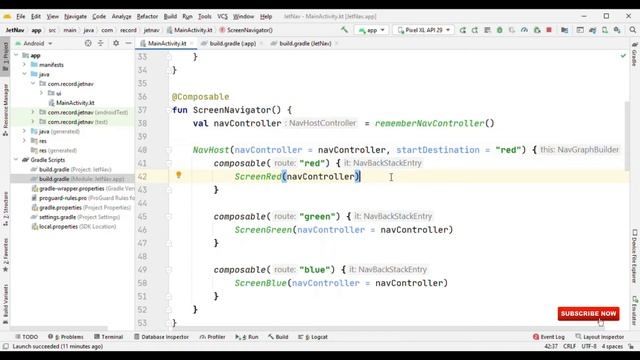Open the Event Log
The image size is (640, 360).
click(x=549, y=337)
